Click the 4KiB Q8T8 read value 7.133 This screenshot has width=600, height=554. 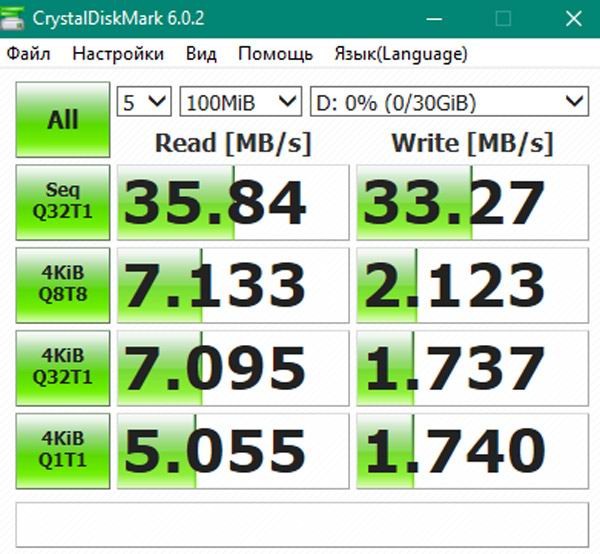pyautogui.click(x=233, y=286)
